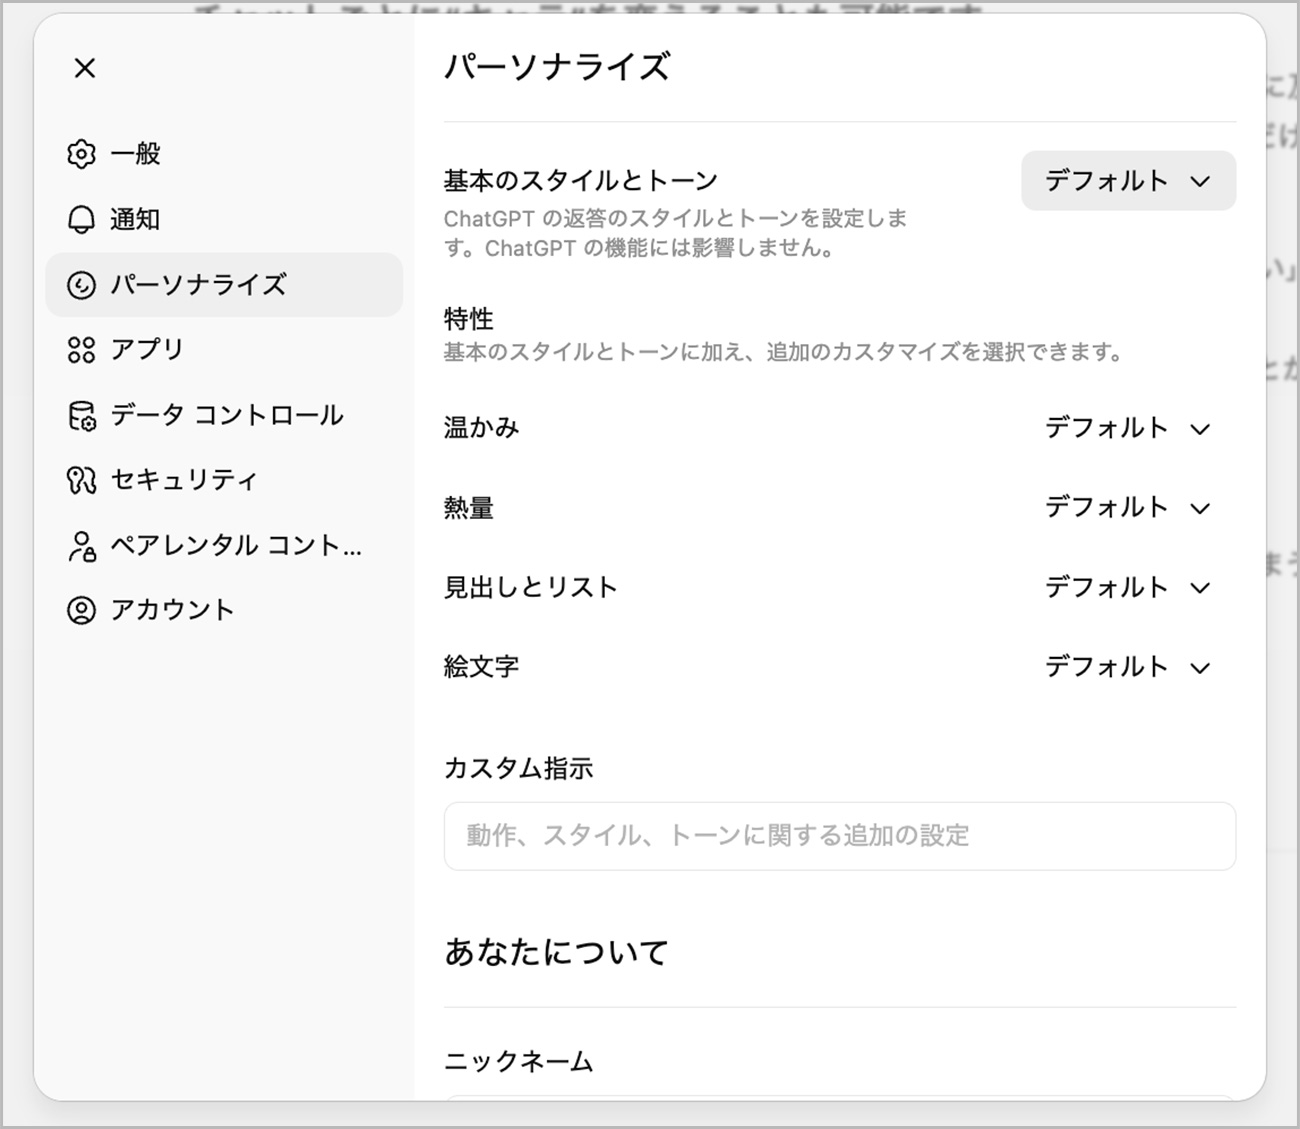Focus the カスタム指示 text field
This screenshot has width=1300, height=1129.
(839, 836)
